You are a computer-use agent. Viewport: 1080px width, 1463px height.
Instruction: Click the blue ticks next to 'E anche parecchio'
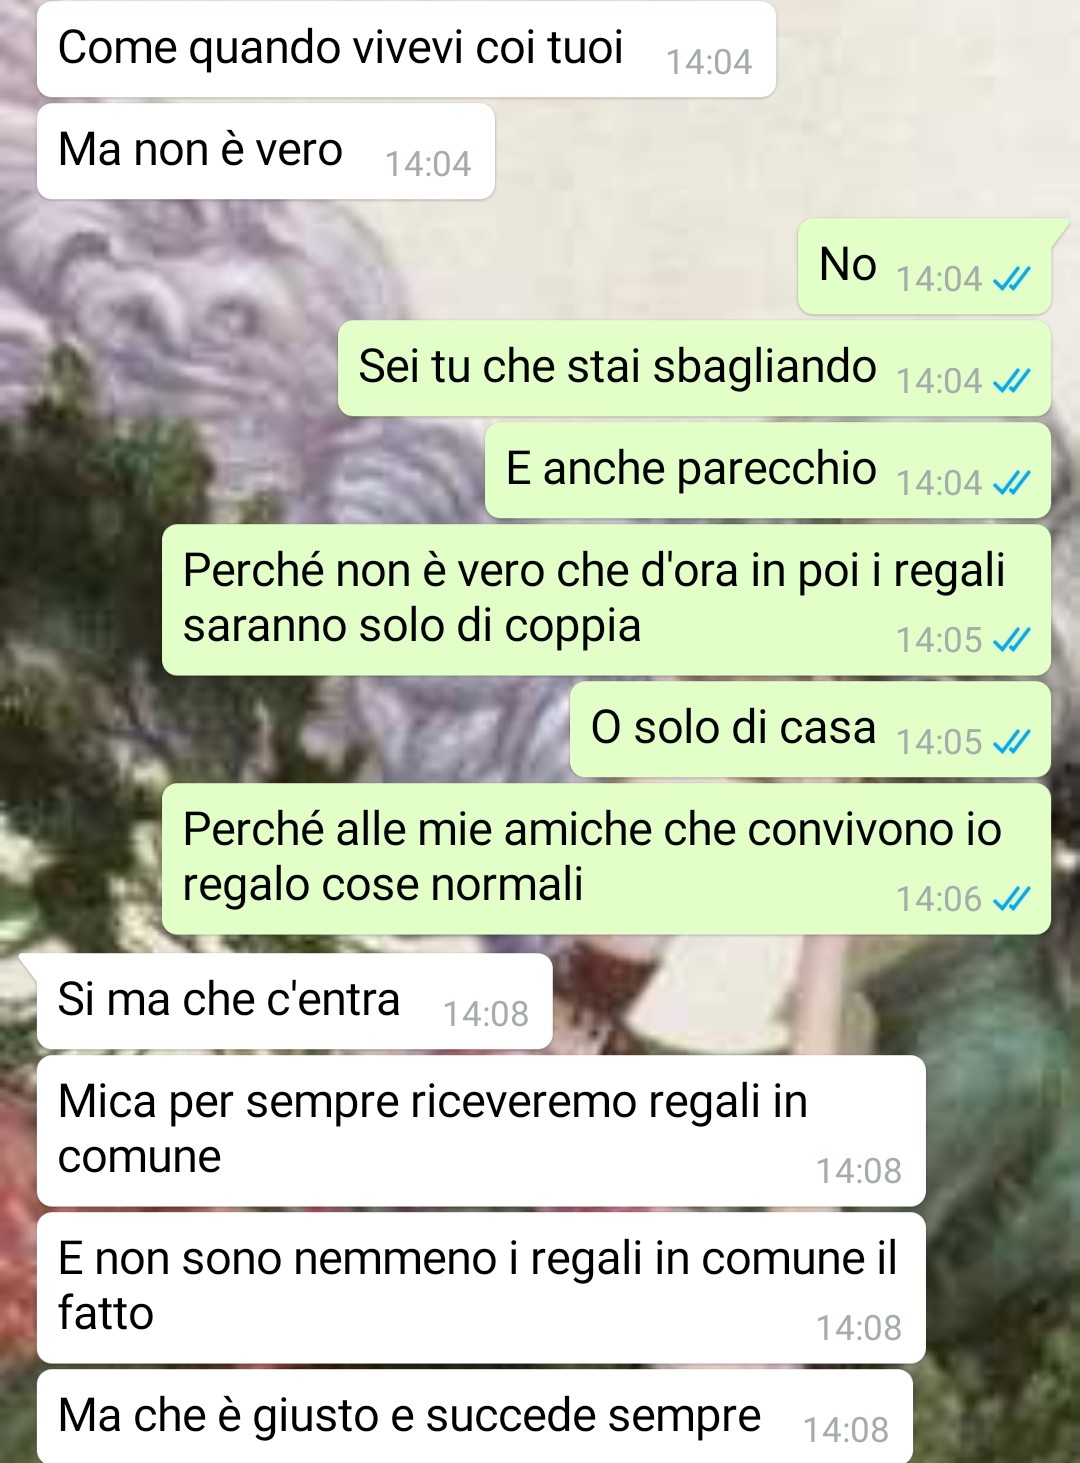[1011, 483]
